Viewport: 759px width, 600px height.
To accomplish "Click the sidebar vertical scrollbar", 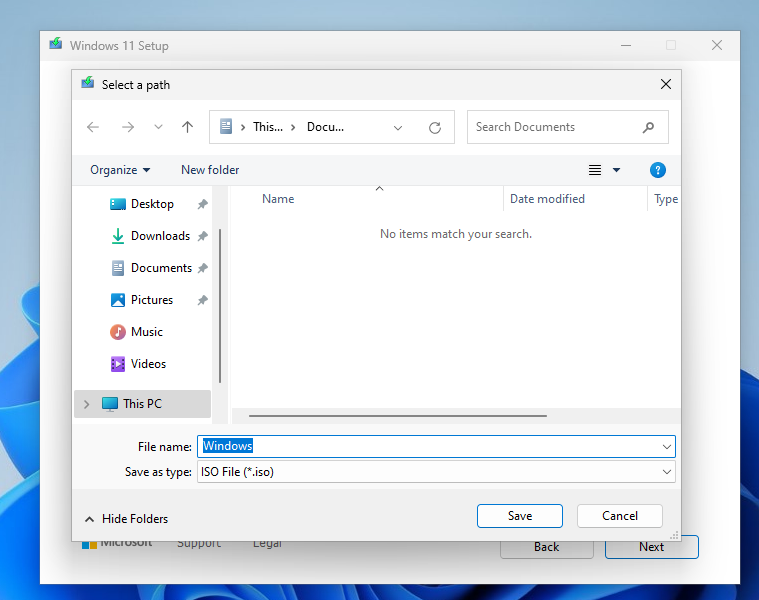I will [x=220, y=306].
